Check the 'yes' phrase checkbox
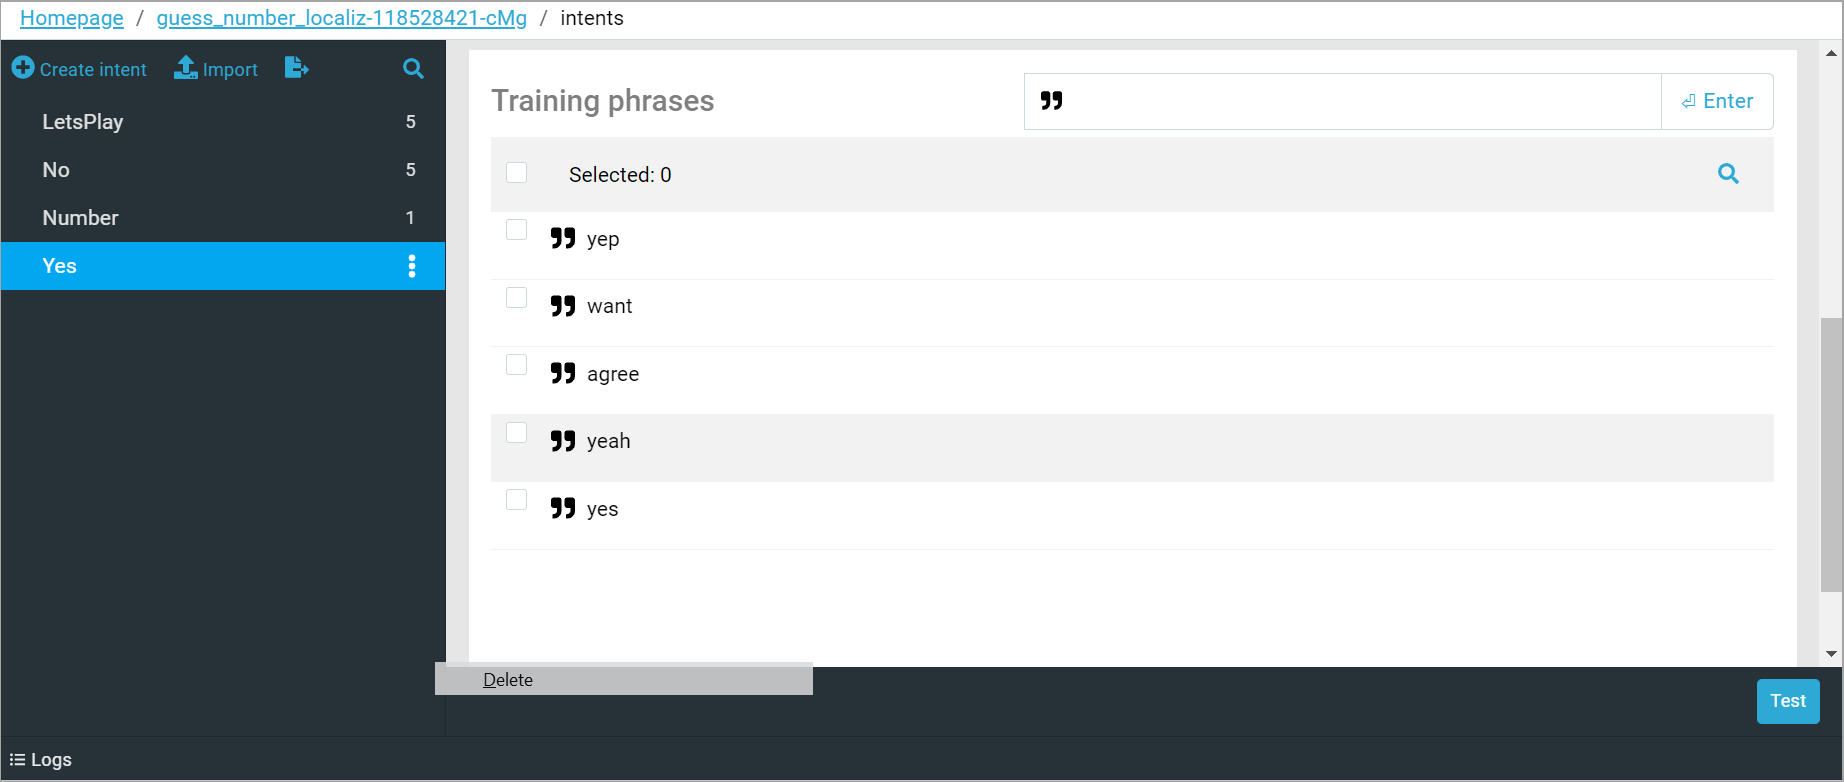The width and height of the screenshot is (1844, 782). pyautogui.click(x=517, y=500)
